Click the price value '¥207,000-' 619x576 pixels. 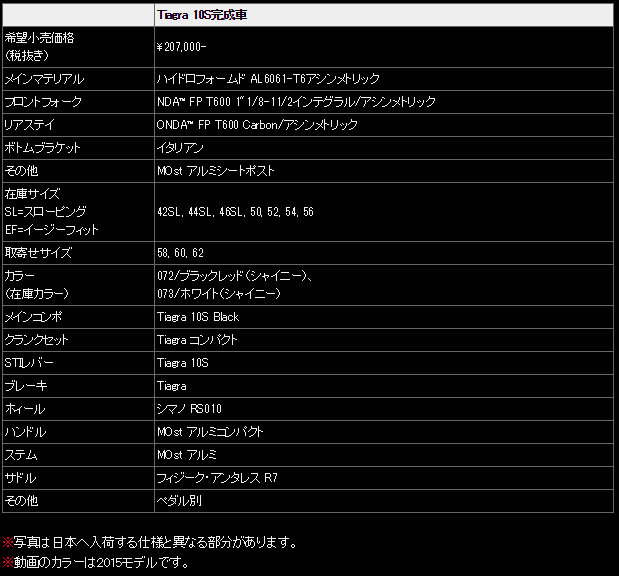coord(181,47)
